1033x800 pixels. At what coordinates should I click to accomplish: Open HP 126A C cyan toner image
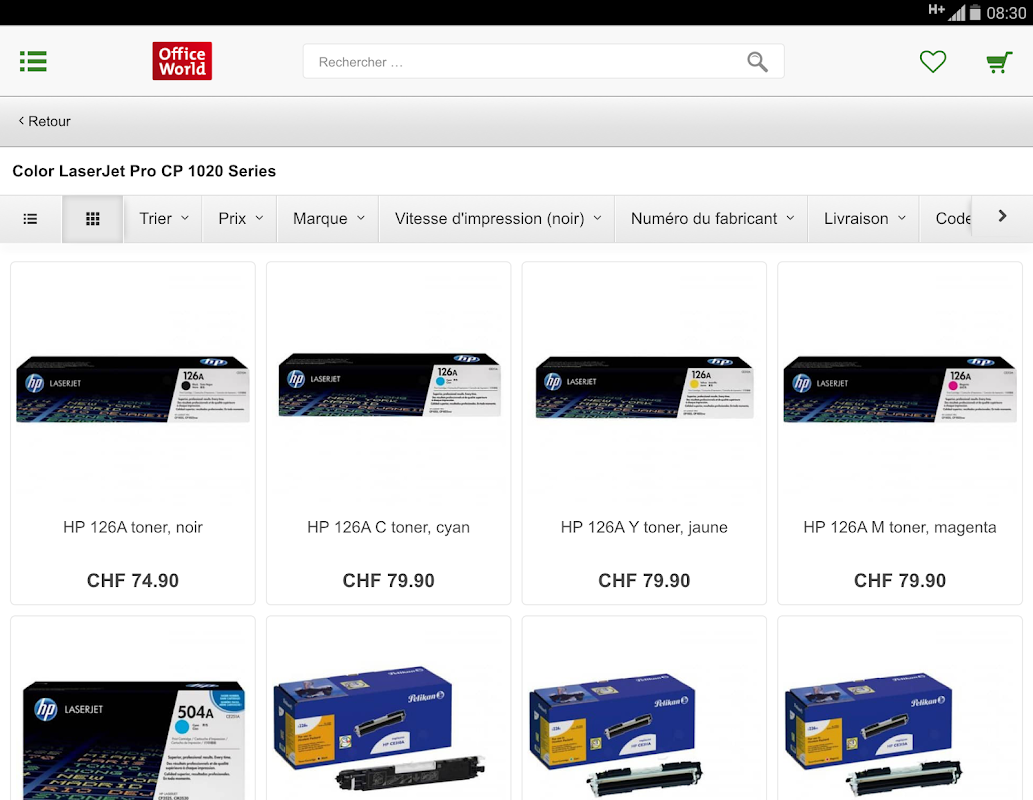click(x=389, y=386)
